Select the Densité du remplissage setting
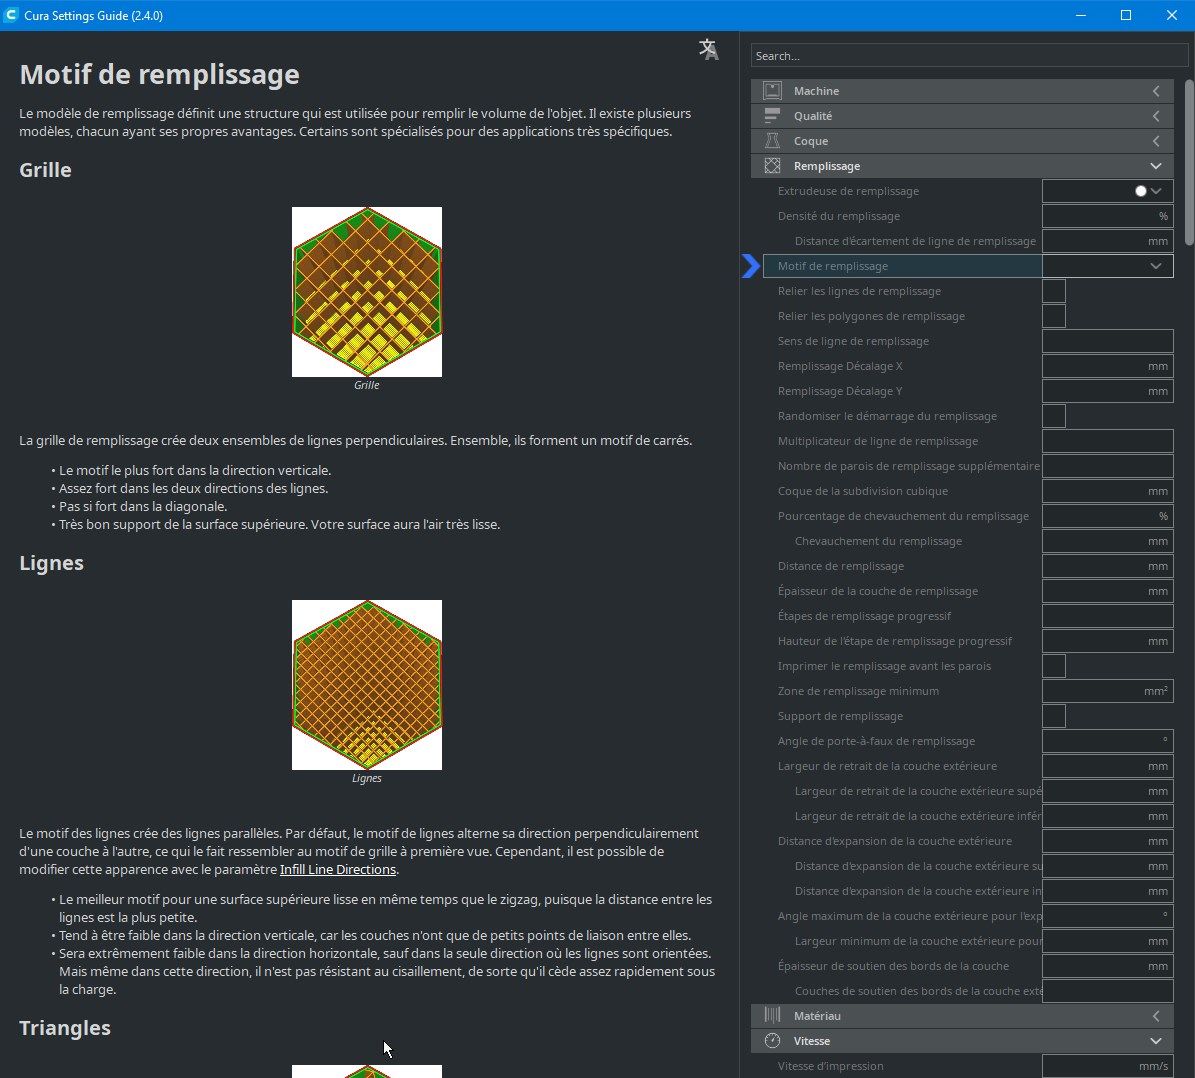Image resolution: width=1195 pixels, height=1078 pixels. pyautogui.click(x=838, y=217)
